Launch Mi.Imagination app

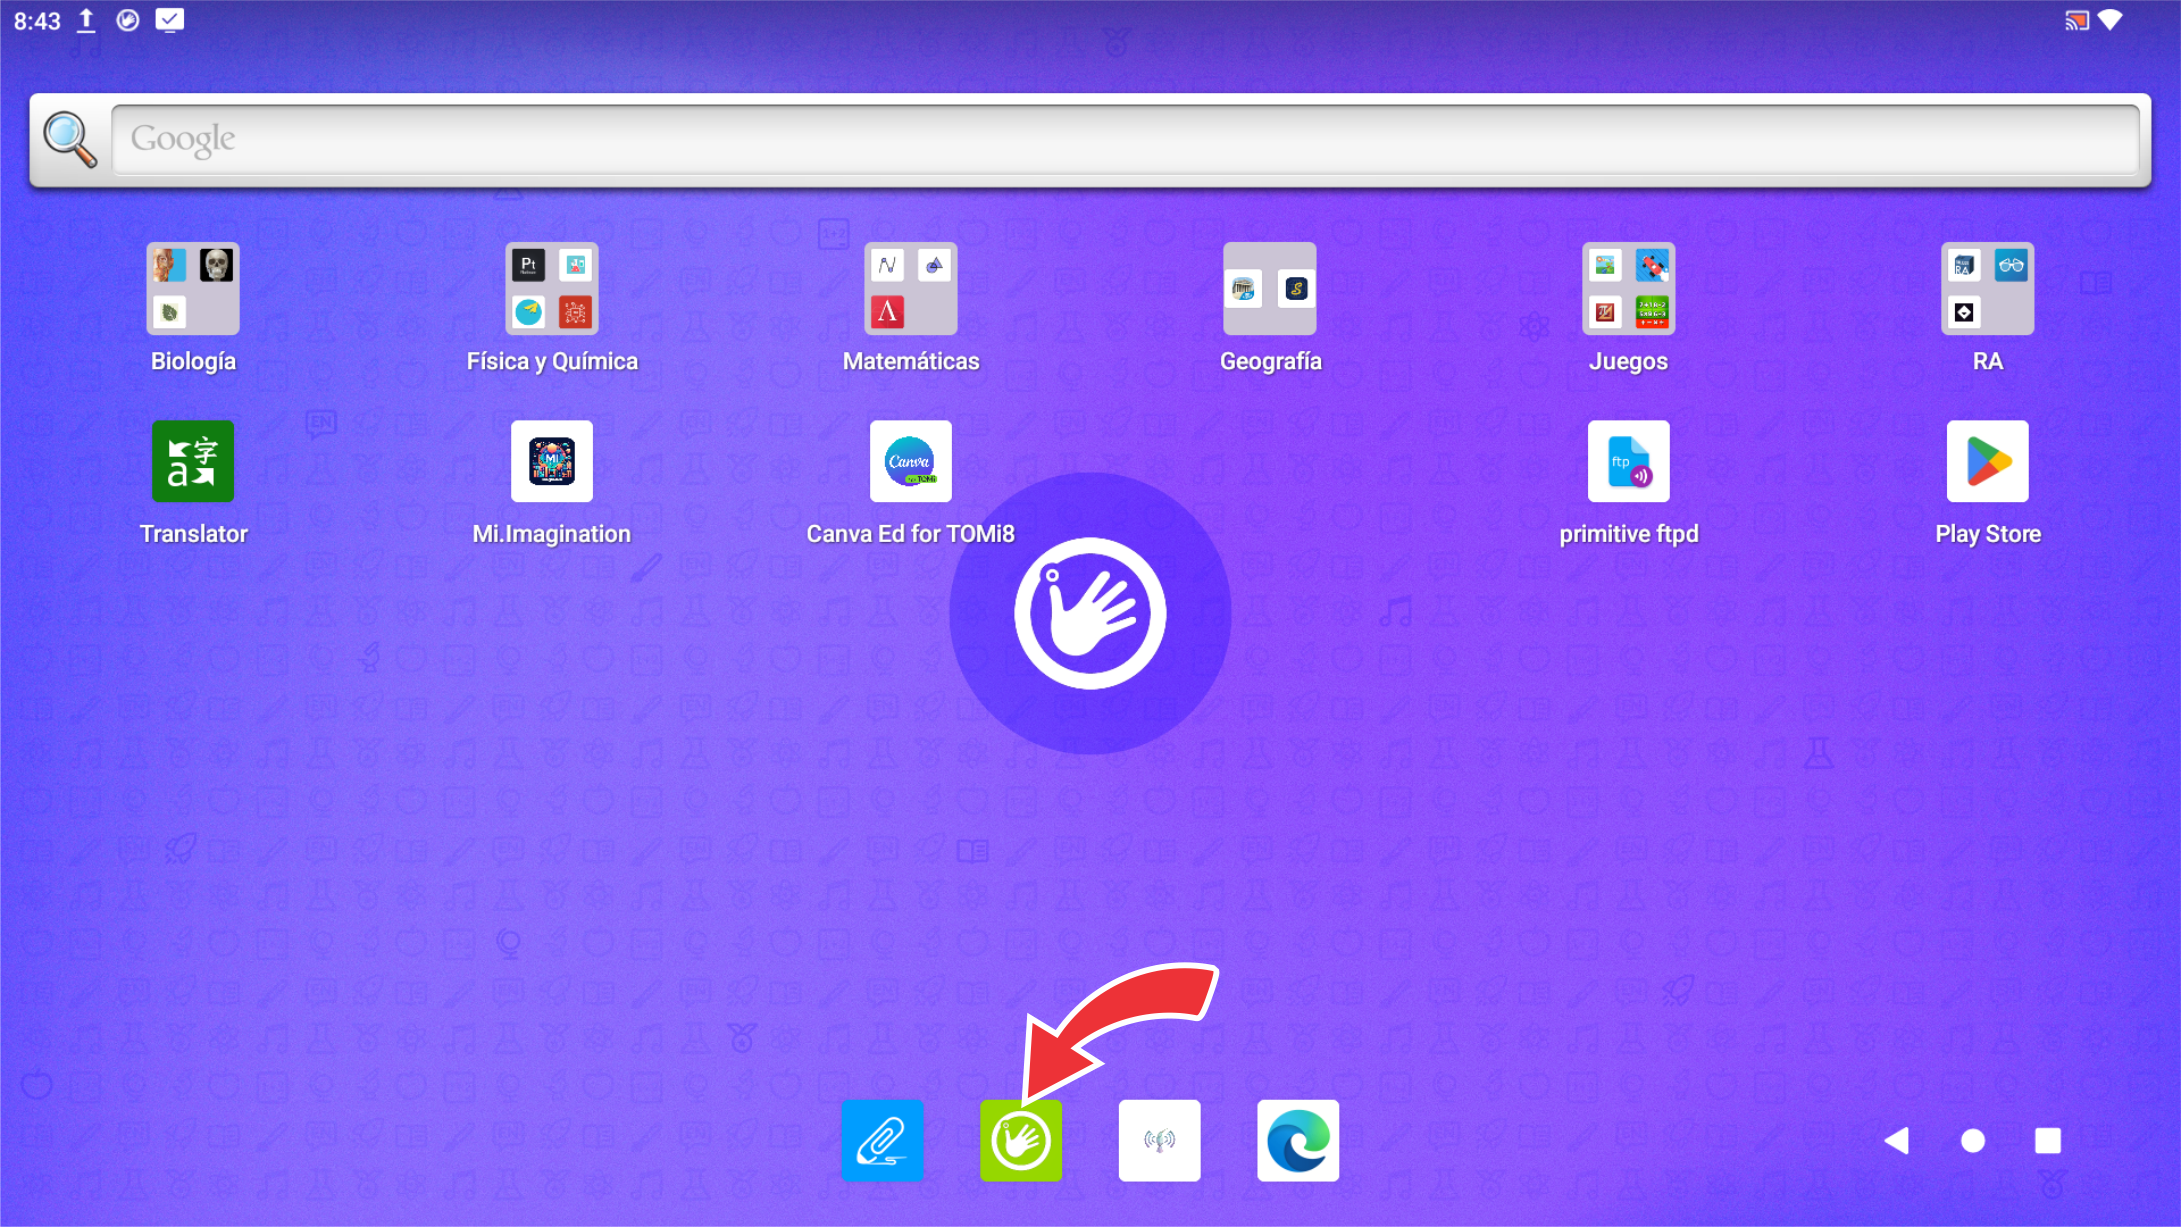[552, 462]
